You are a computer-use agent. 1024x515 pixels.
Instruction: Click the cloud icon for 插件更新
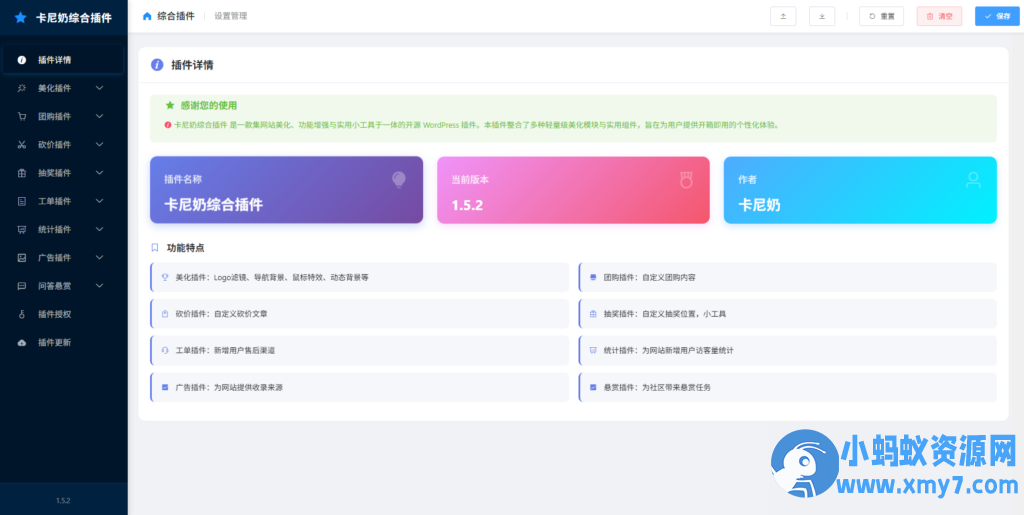point(22,342)
